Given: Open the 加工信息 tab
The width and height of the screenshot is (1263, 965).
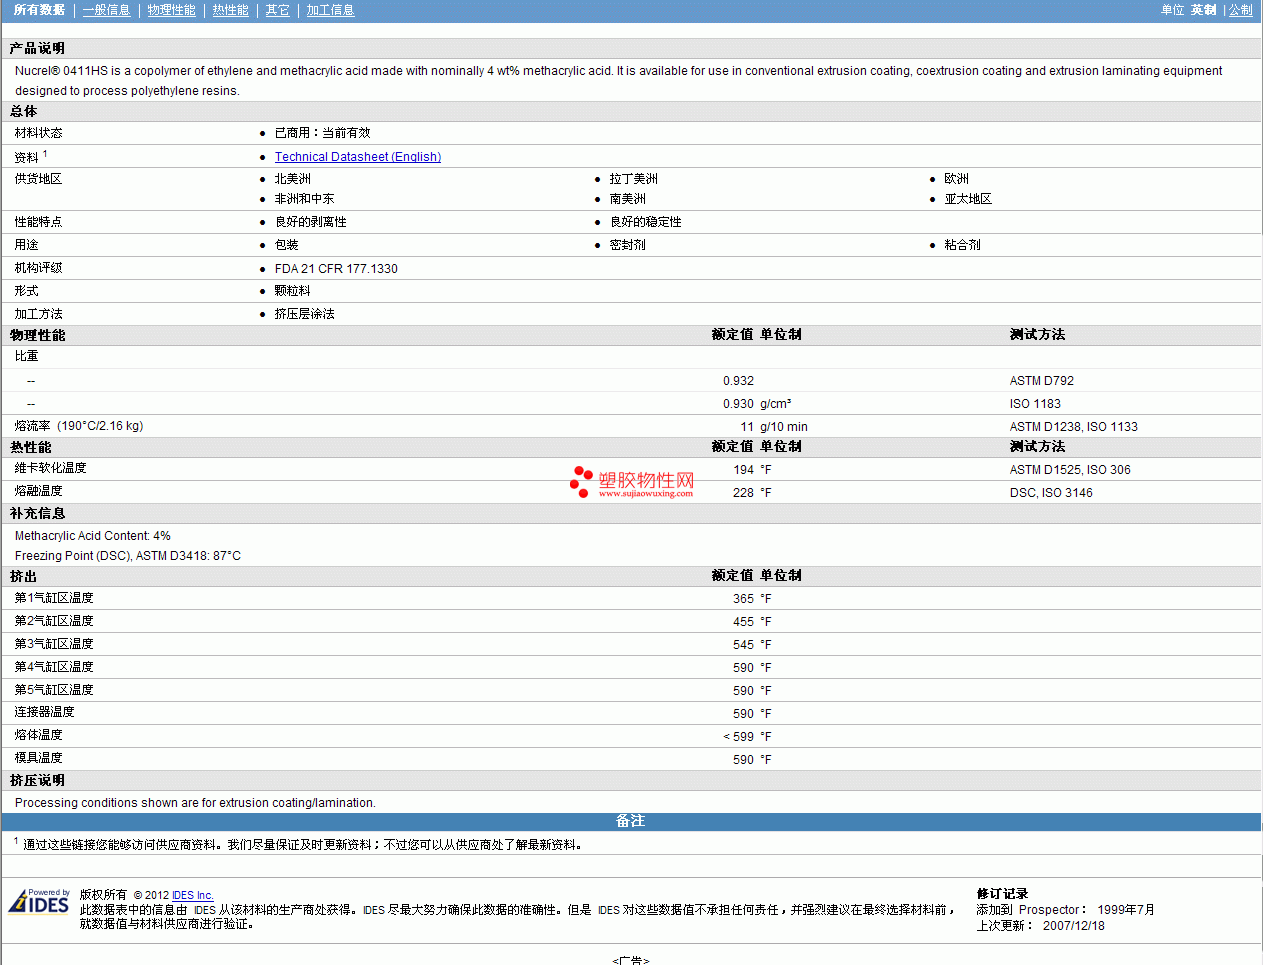Looking at the screenshot, I should point(330,10).
